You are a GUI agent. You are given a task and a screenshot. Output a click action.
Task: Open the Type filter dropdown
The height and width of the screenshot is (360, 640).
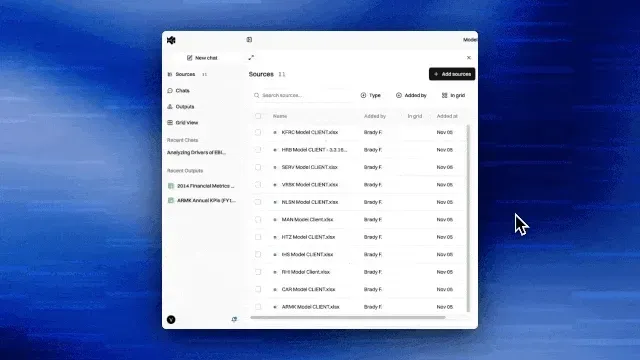(x=371, y=95)
